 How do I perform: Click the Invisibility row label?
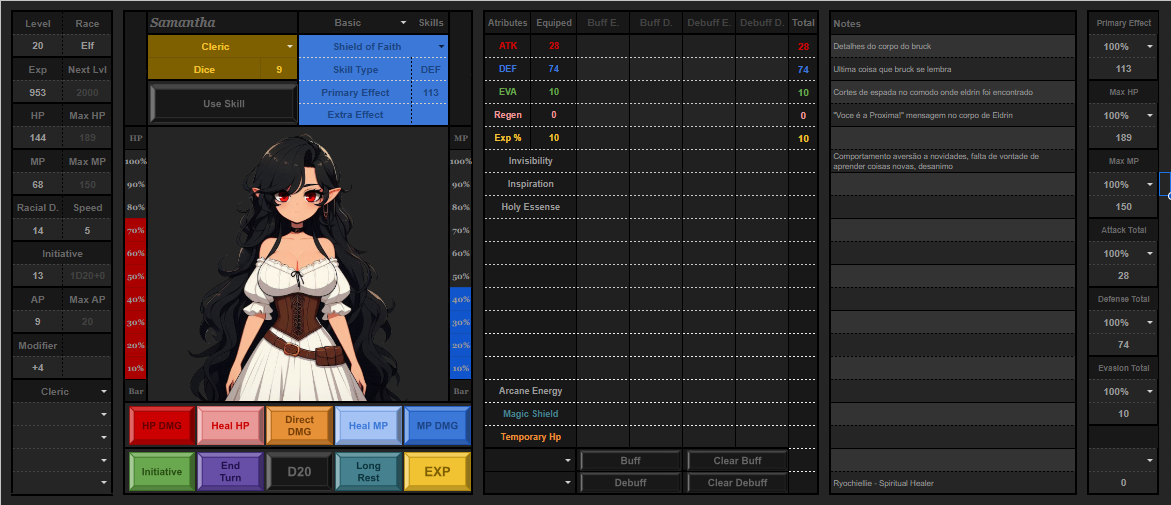[530, 161]
